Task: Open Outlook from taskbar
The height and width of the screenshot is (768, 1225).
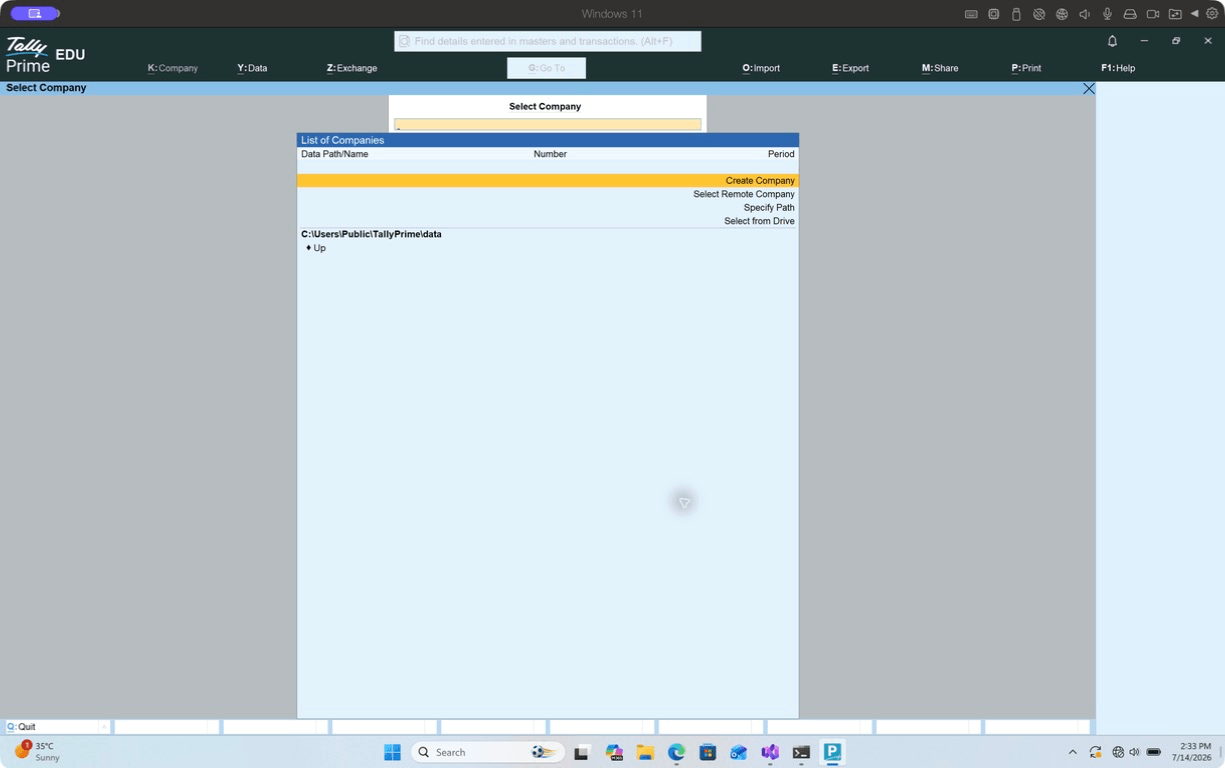Action: coord(739,752)
